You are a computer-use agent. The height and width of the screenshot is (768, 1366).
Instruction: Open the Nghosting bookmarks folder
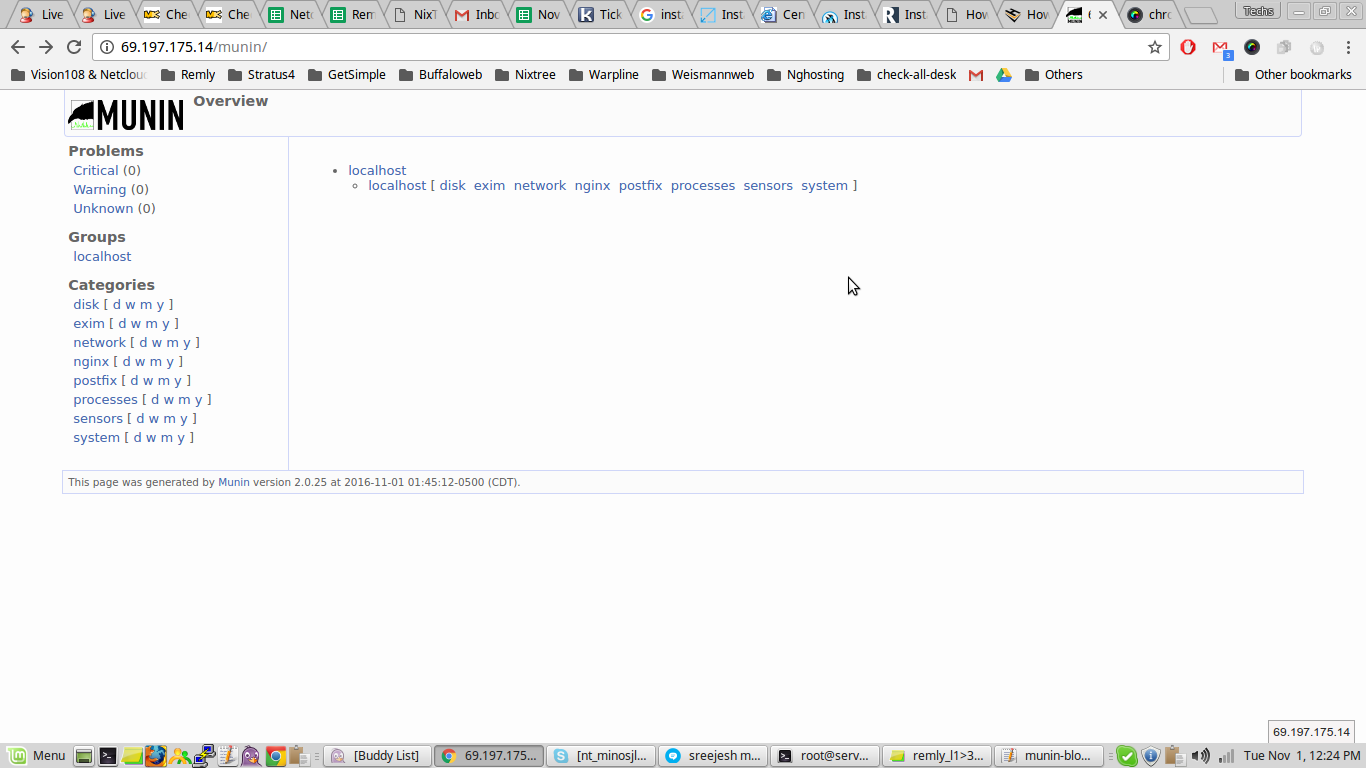pyautogui.click(x=805, y=75)
